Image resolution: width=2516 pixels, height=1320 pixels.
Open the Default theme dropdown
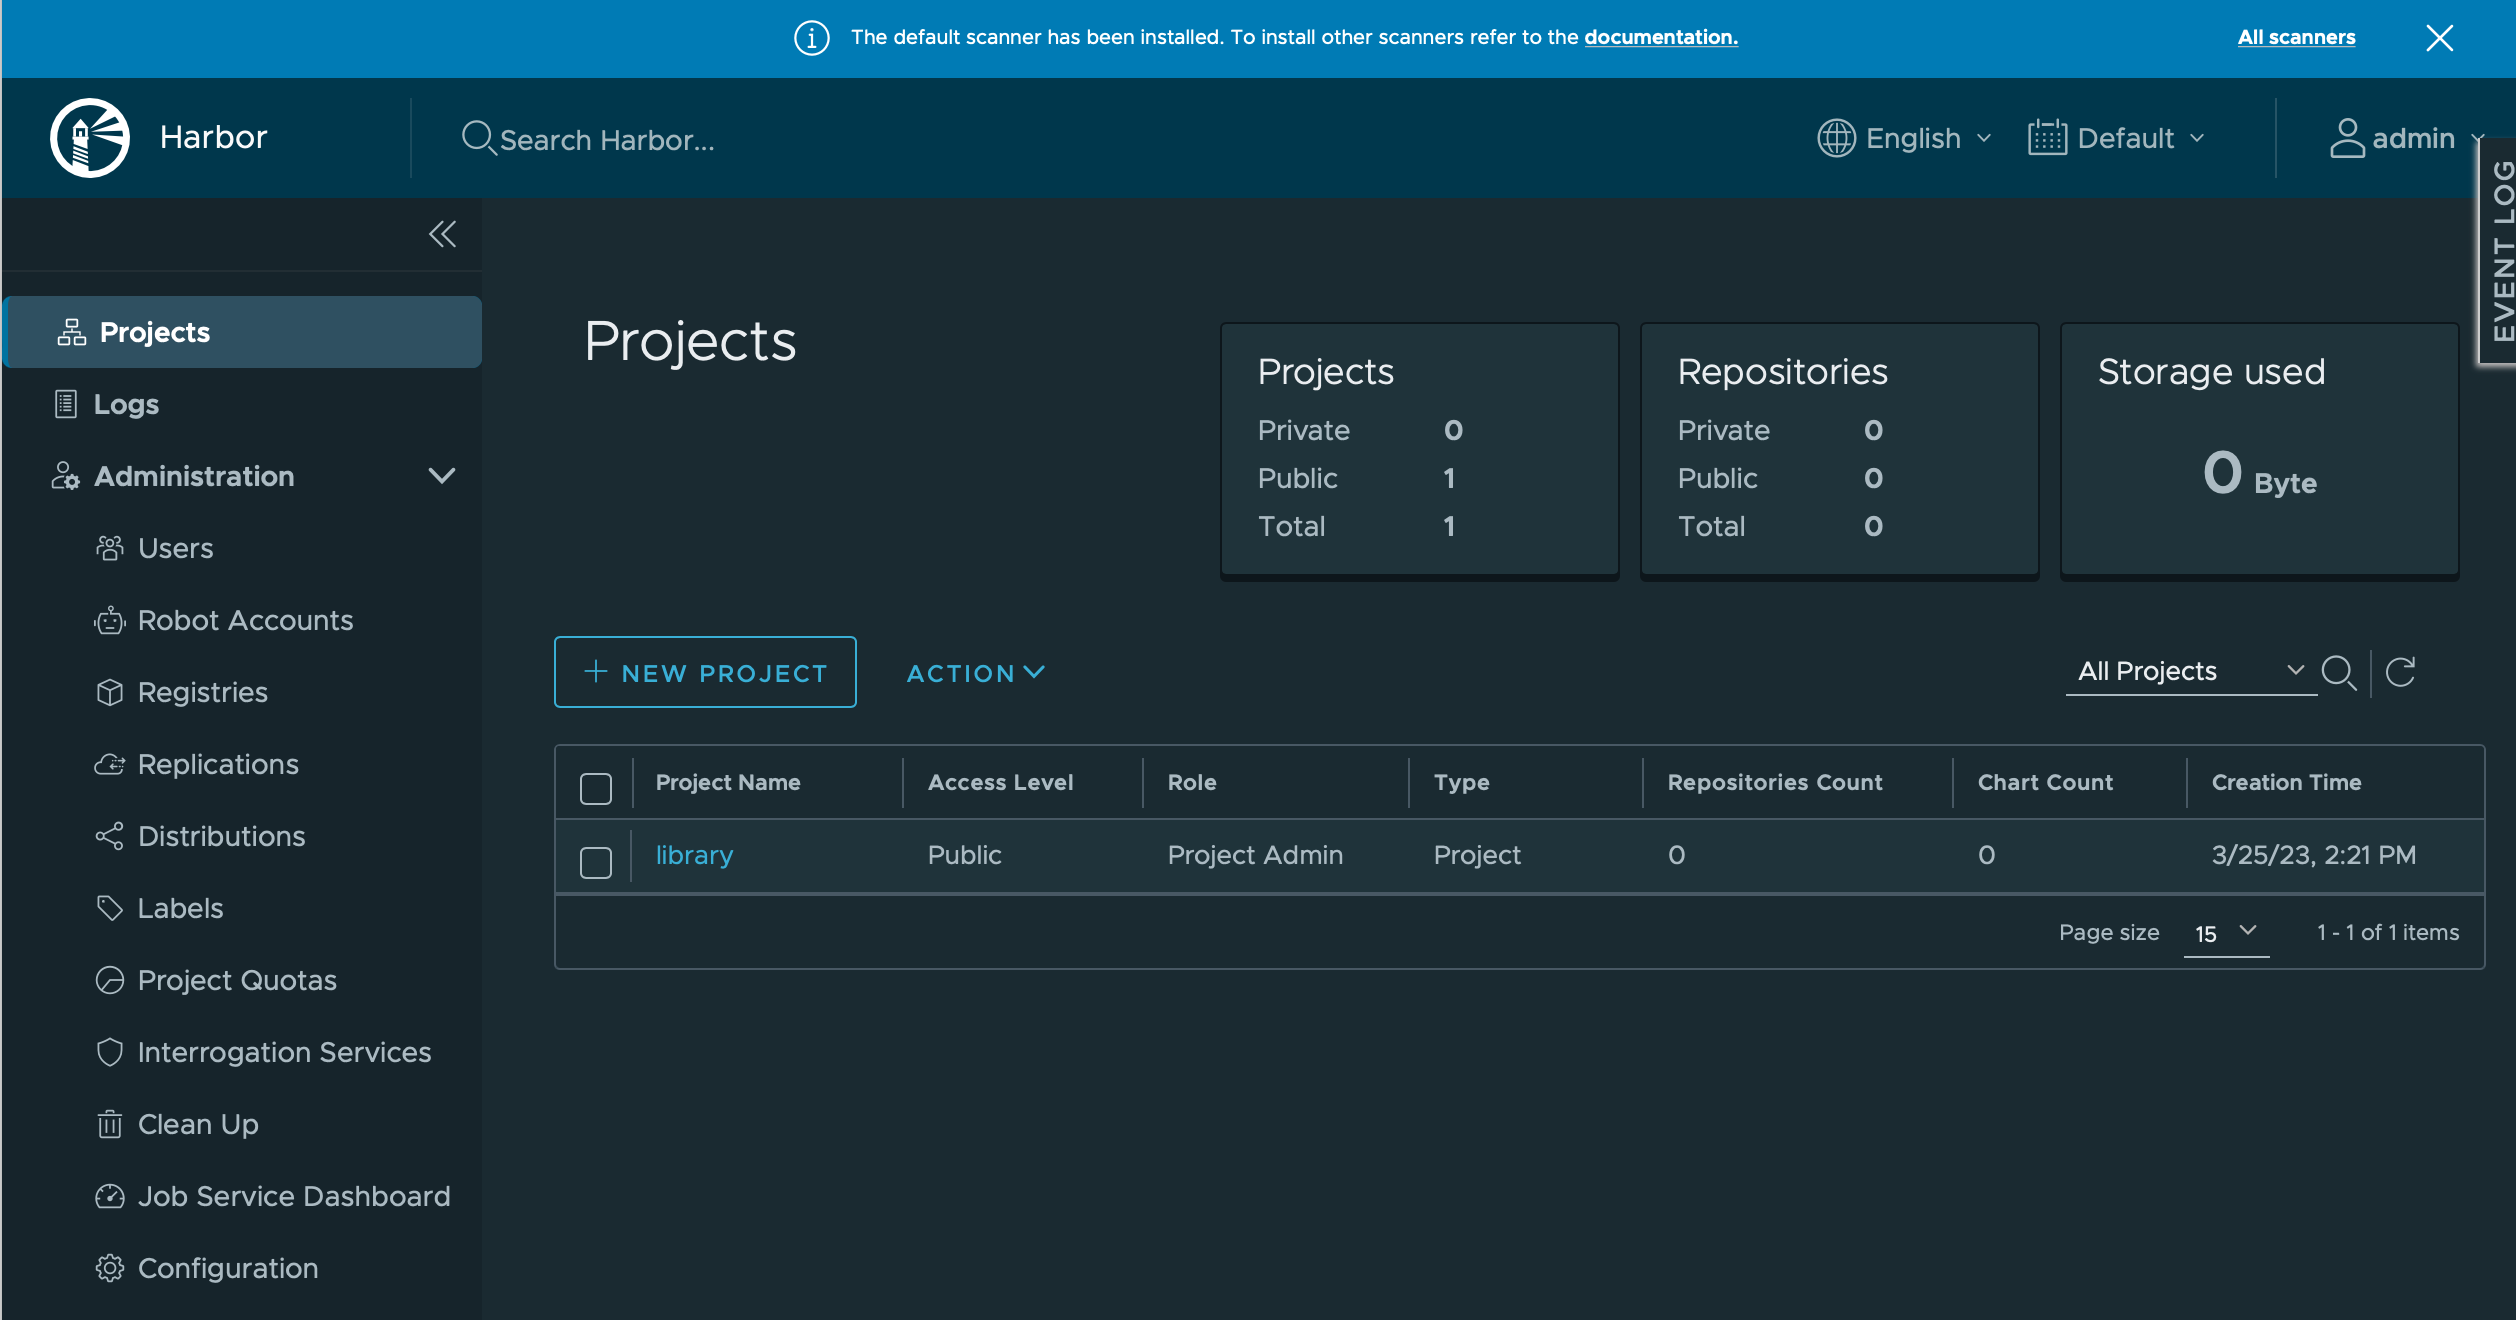2117,138
